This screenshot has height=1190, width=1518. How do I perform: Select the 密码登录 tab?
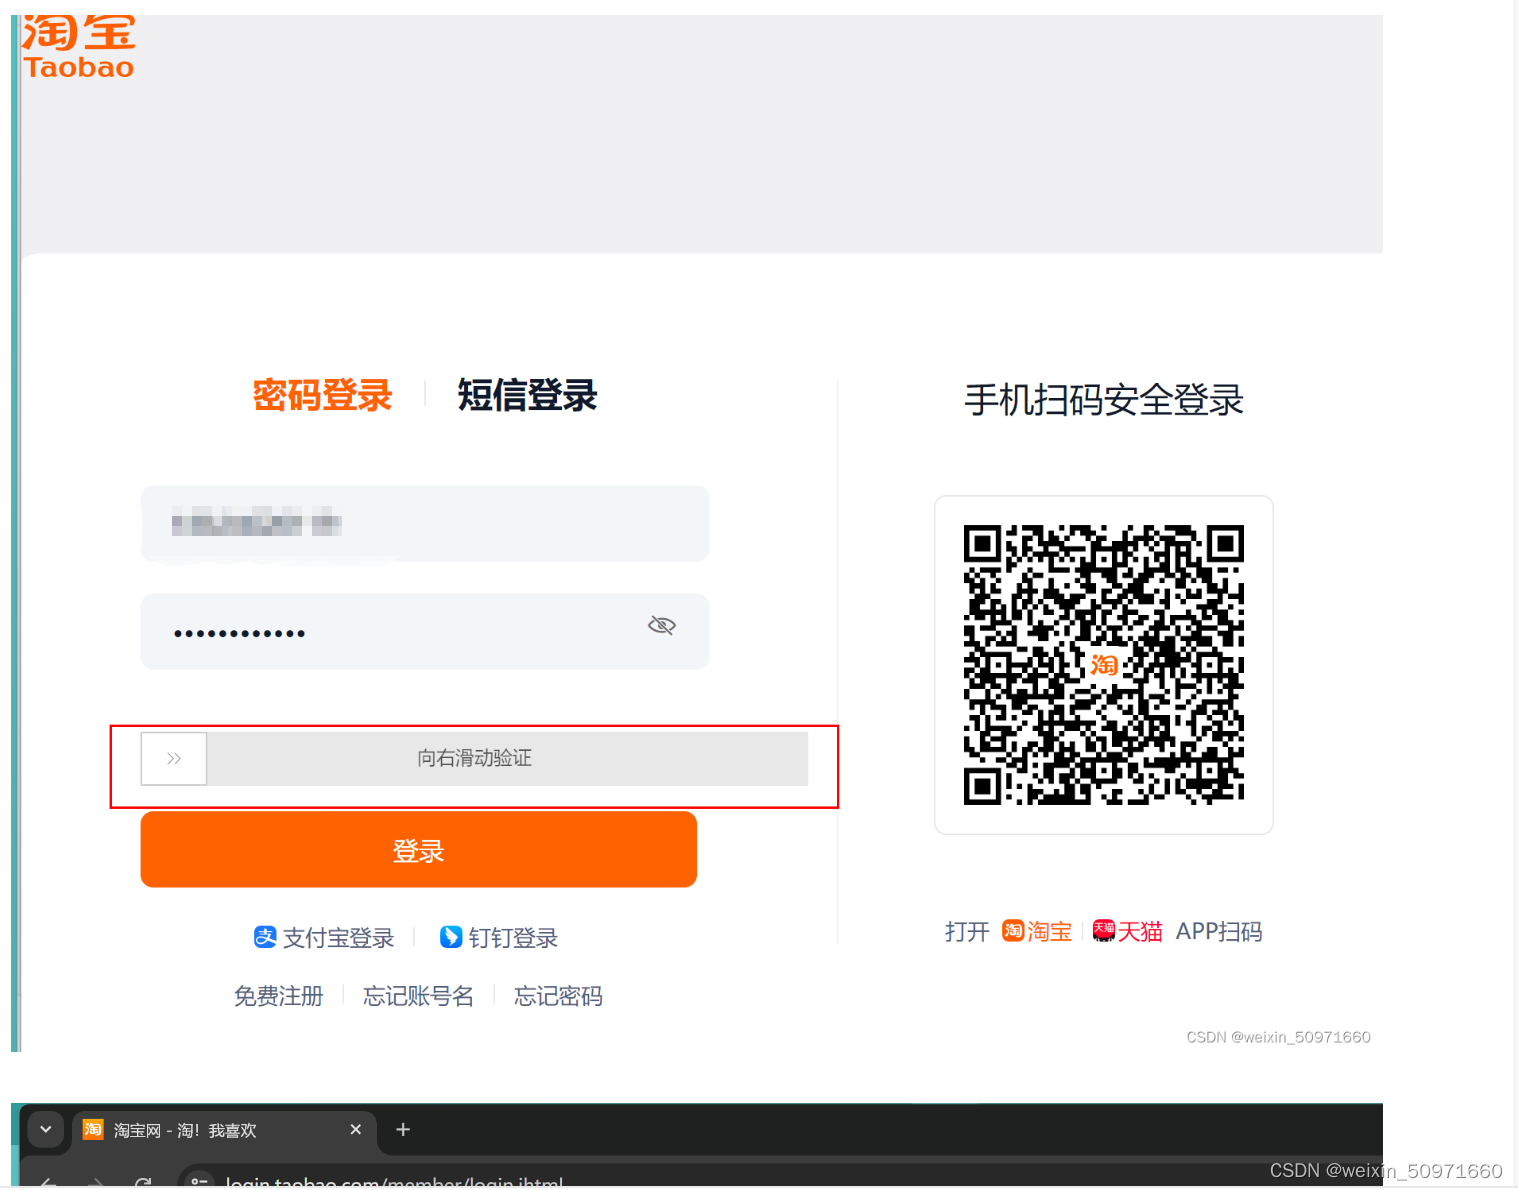click(322, 395)
